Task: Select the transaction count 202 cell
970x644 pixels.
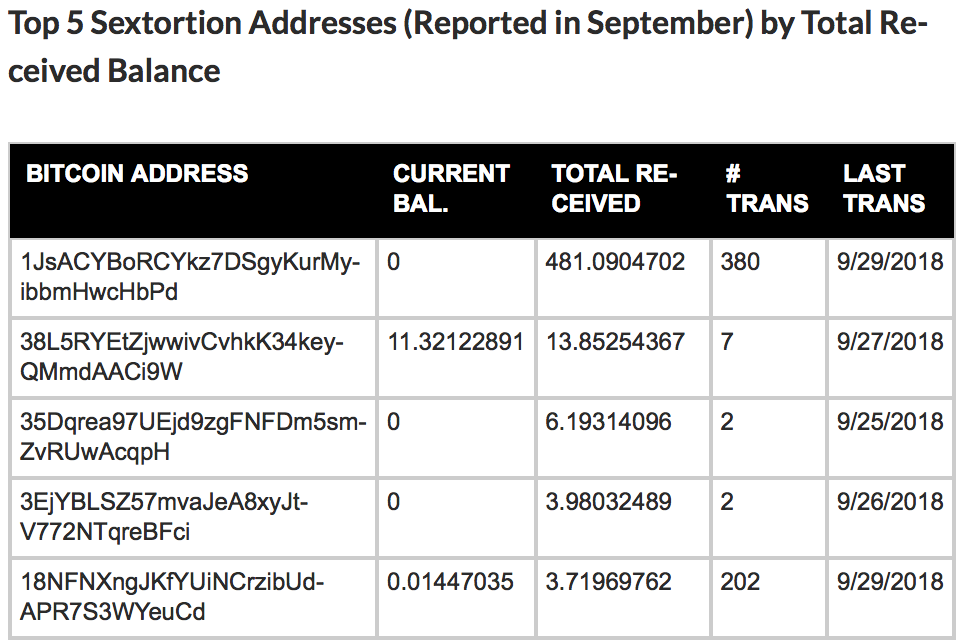Action: pyautogui.click(x=740, y=582)
